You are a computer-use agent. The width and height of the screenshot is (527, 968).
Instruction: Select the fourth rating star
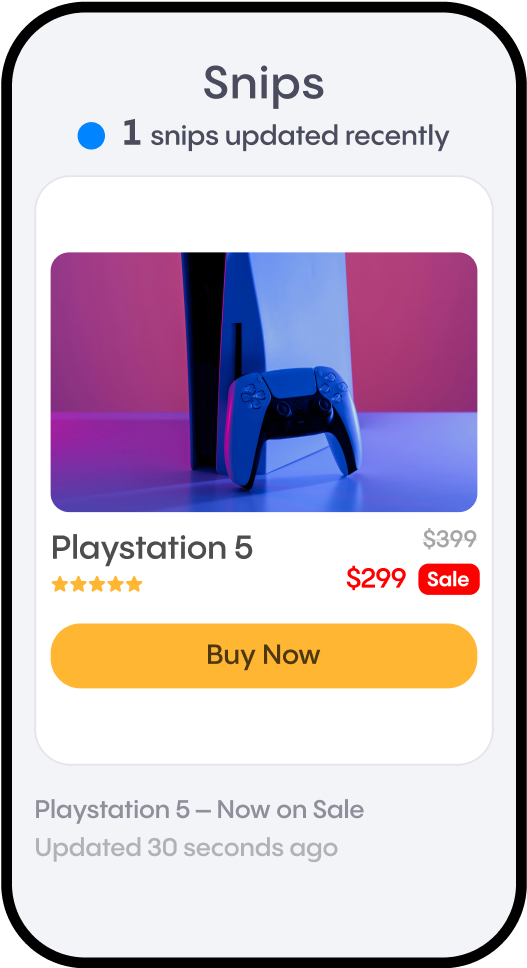[115, 584]
